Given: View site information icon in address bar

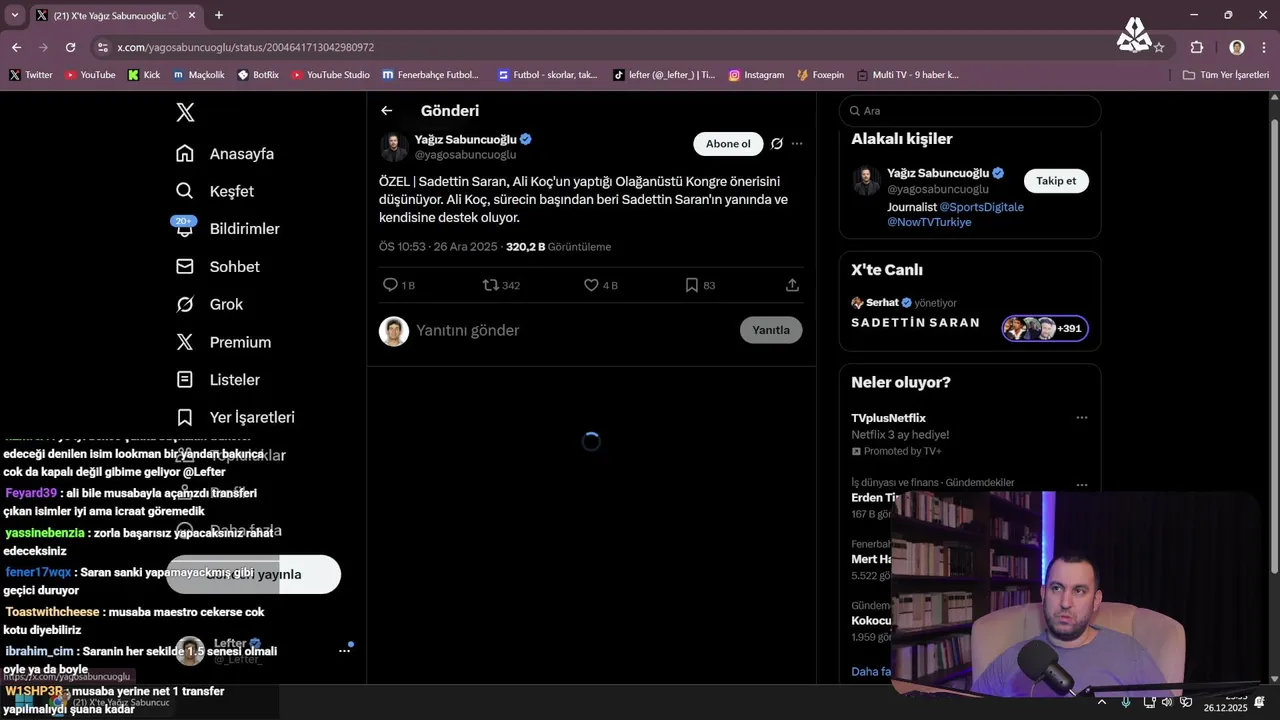Looking at the screenshot, I should pos(102,47).
